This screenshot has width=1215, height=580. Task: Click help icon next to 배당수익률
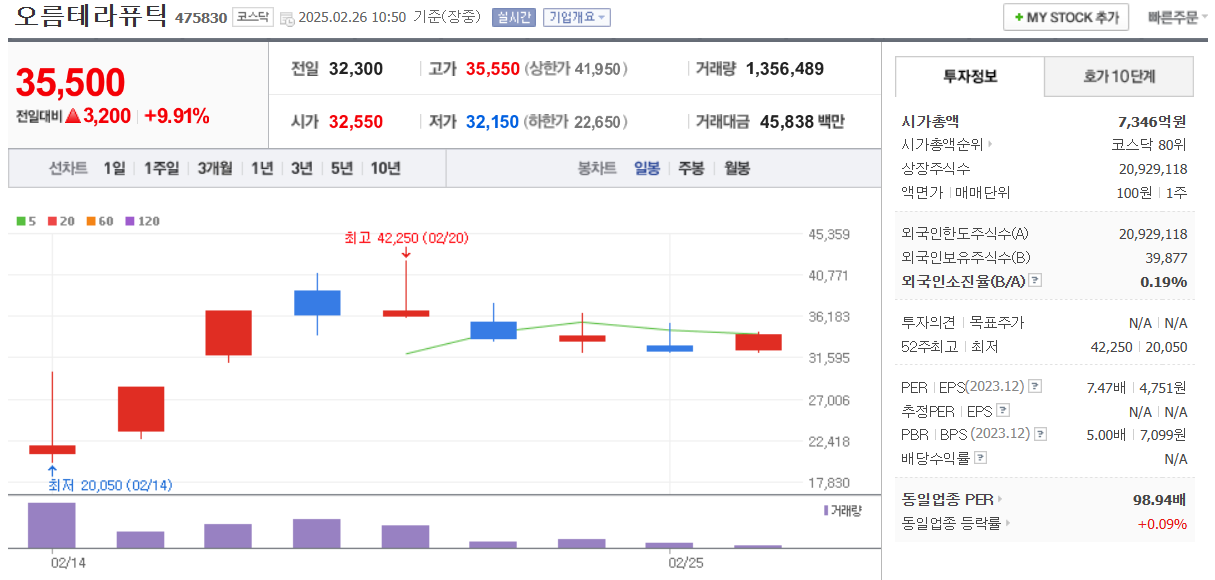(x=980, y=458)
